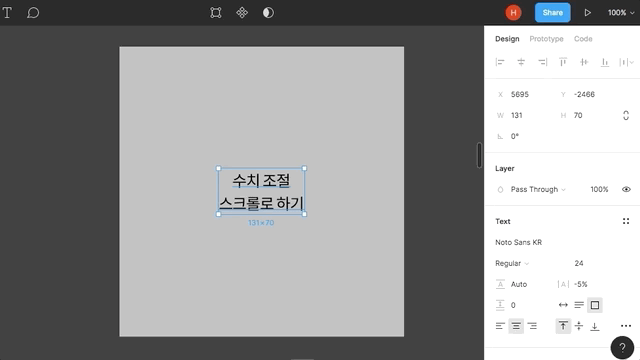Select Text Align Right
Screen dimensions: 640x360
(x=532, y=326)
